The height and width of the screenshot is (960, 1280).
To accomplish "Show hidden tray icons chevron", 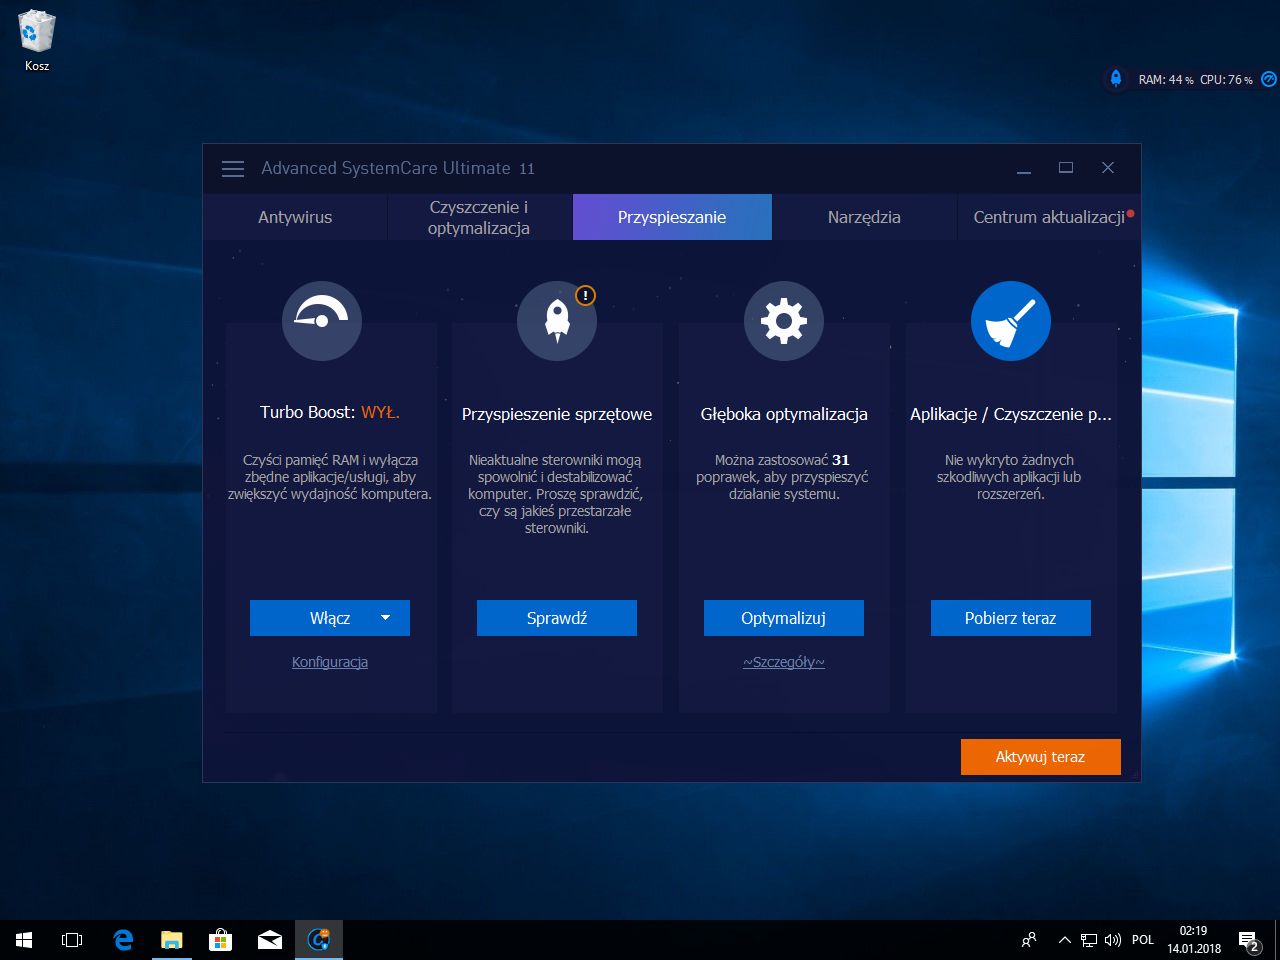I will [1064, 940].
